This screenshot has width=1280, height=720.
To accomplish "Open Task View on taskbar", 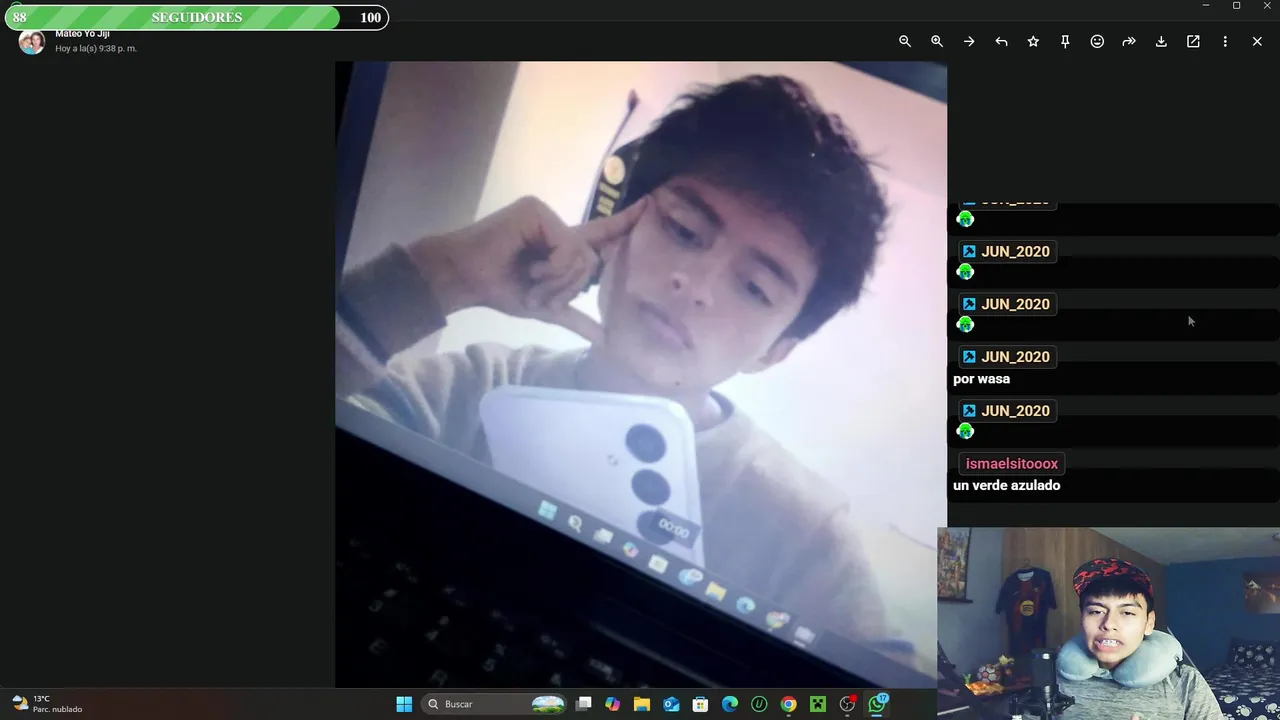I will [x=584, y=704].
